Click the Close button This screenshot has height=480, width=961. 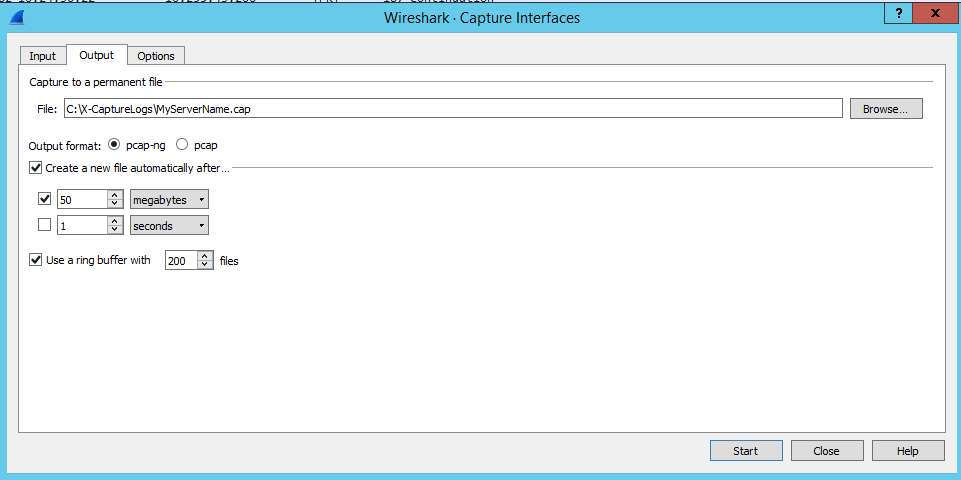pyautogui.click(x=827, y=451)
